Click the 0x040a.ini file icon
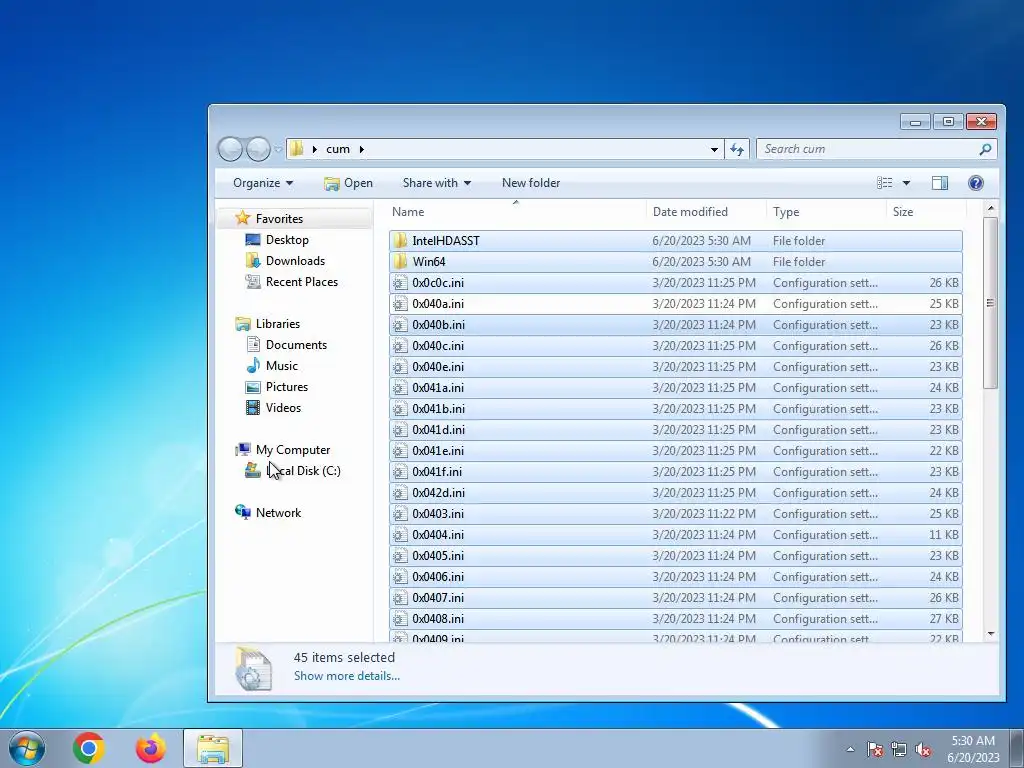The height and width of the screenshot is (768, 1024). (x=400, y=304)
